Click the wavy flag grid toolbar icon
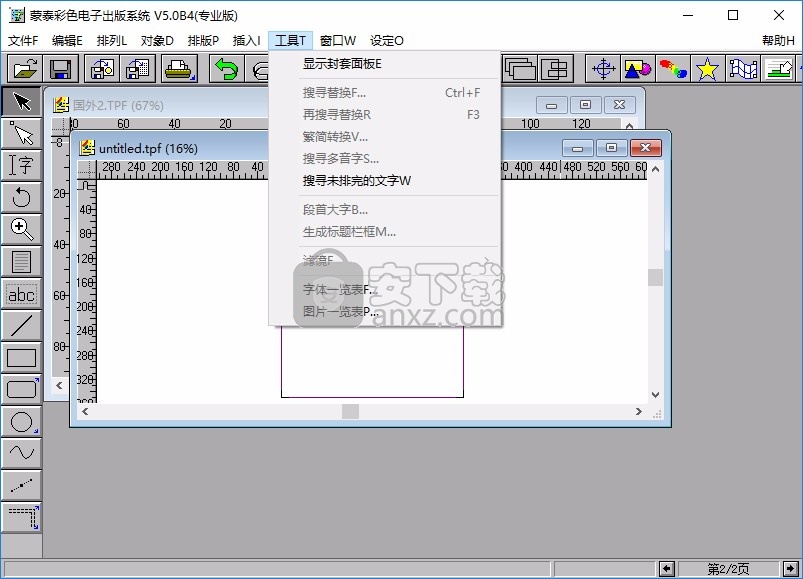 pos(743,69)
